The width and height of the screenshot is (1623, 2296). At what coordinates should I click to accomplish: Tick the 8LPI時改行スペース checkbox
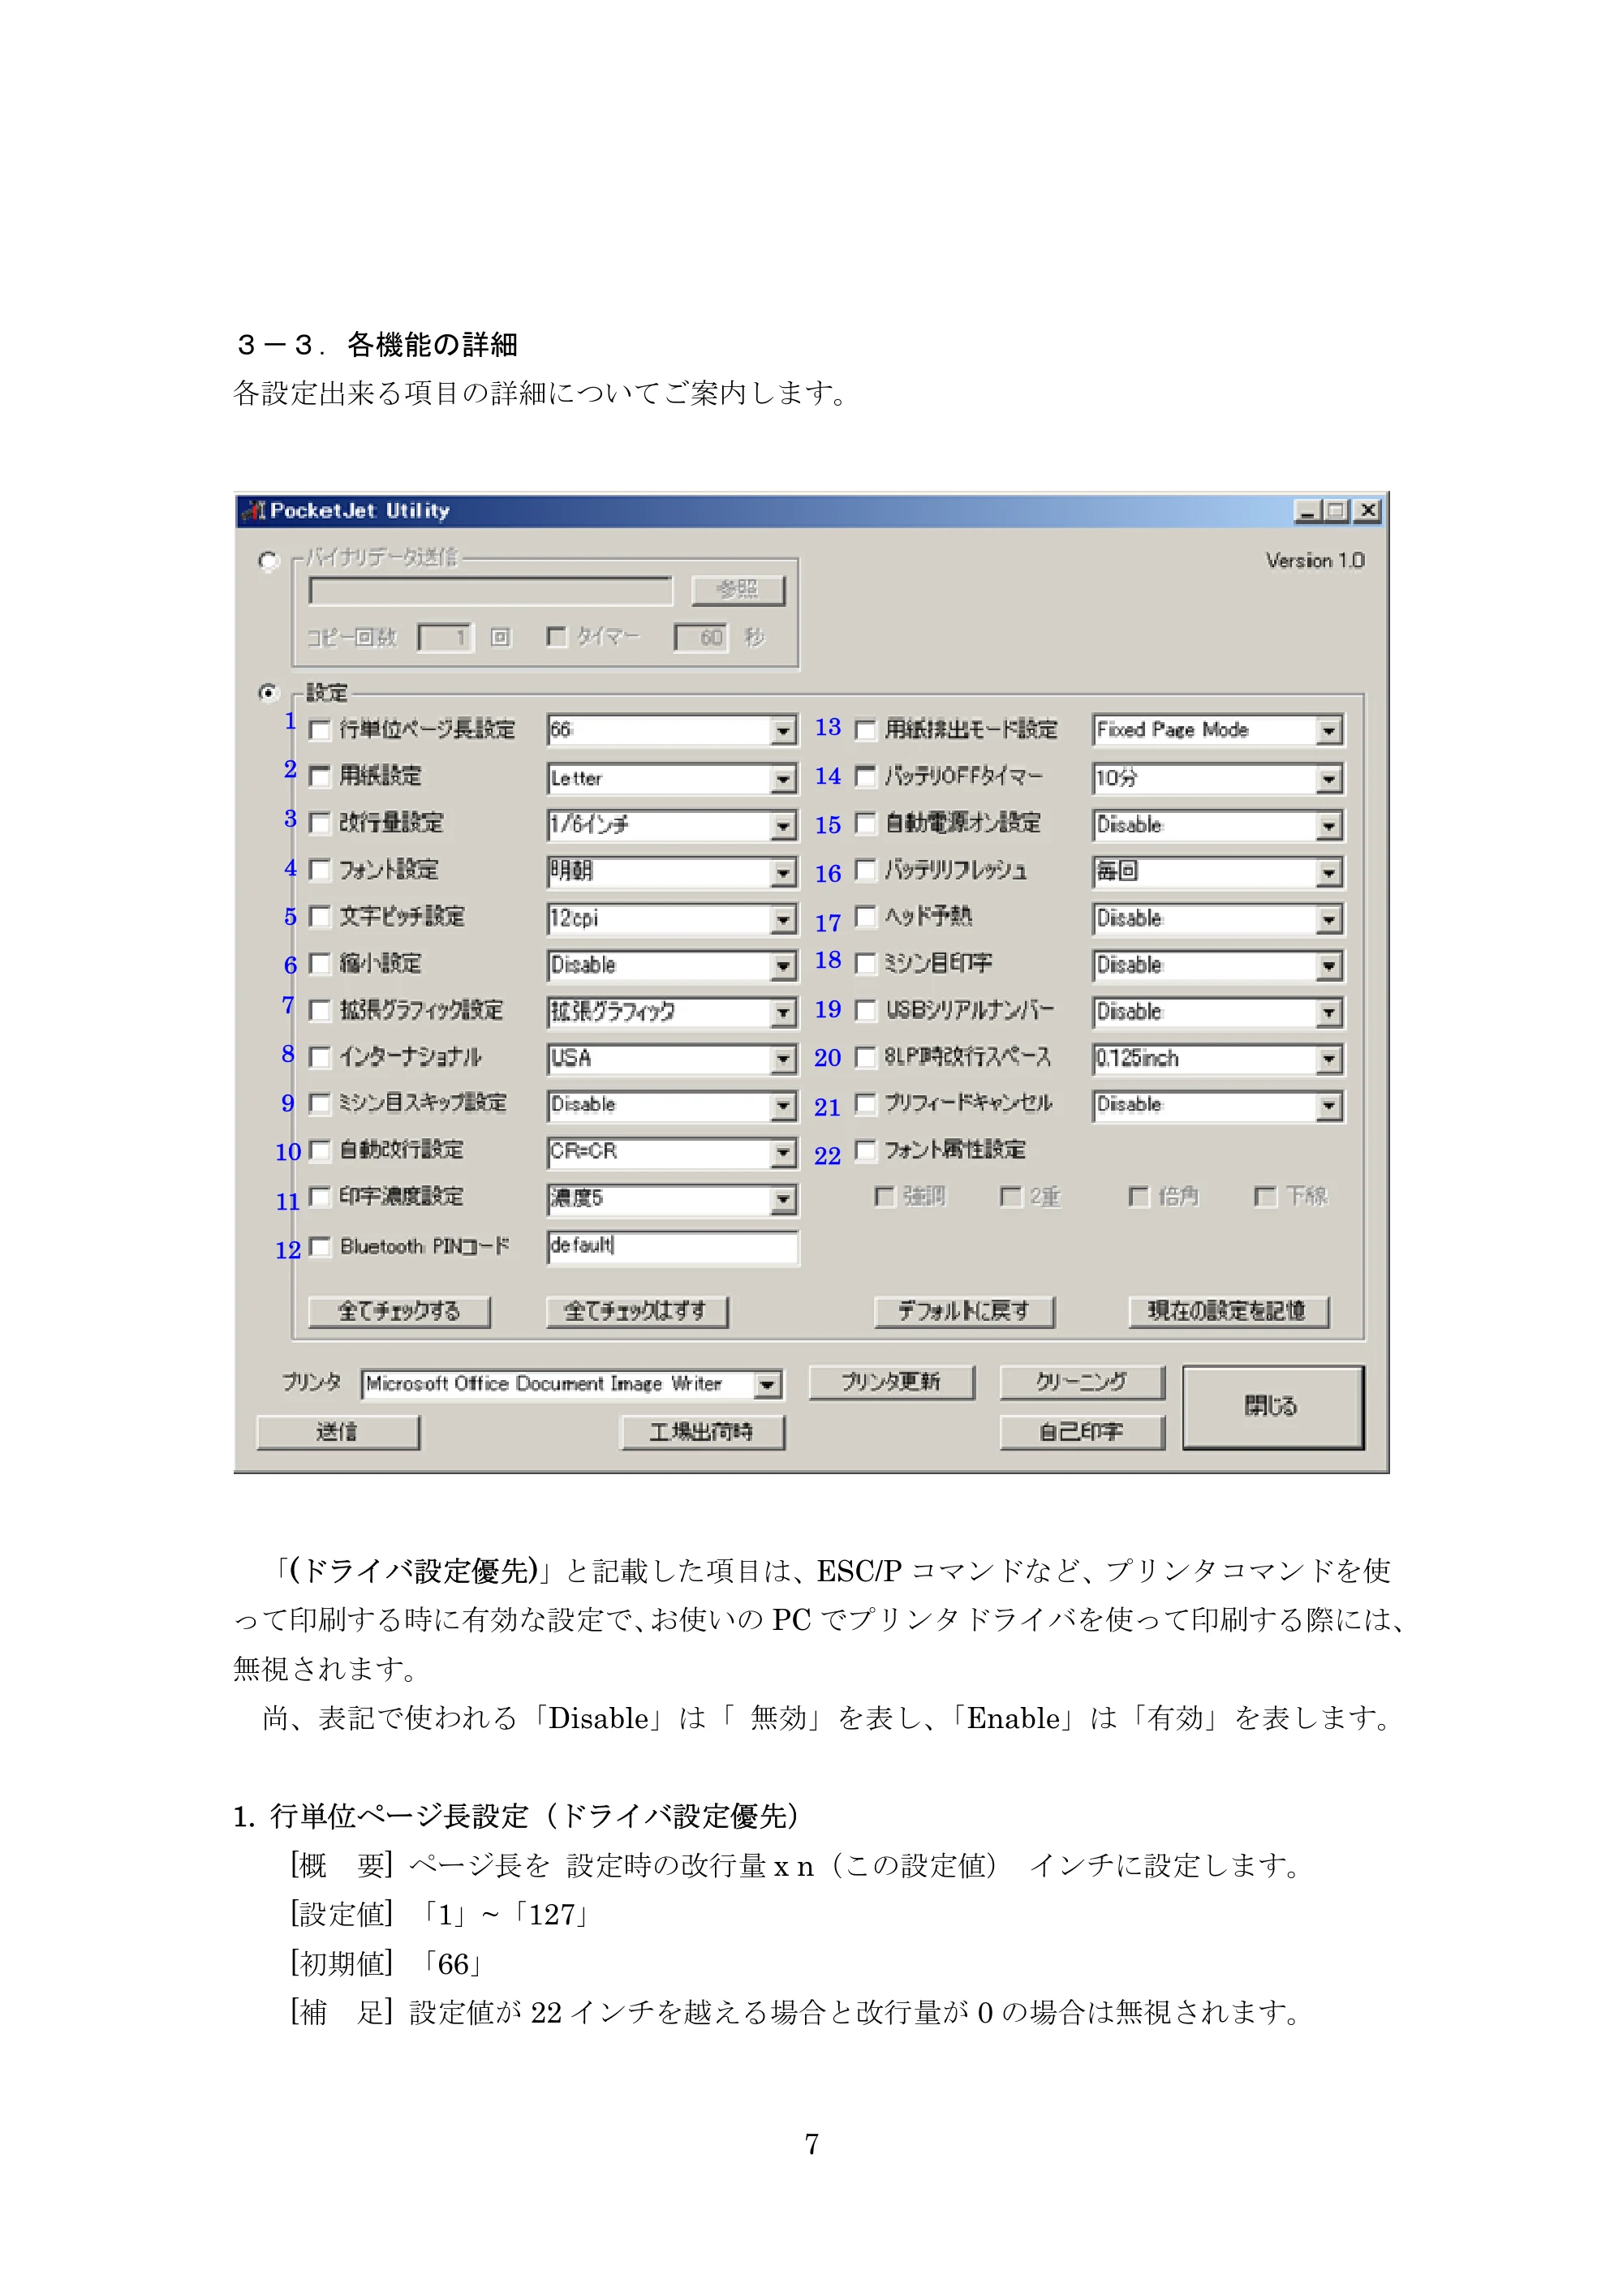(x=866, y=1057)
